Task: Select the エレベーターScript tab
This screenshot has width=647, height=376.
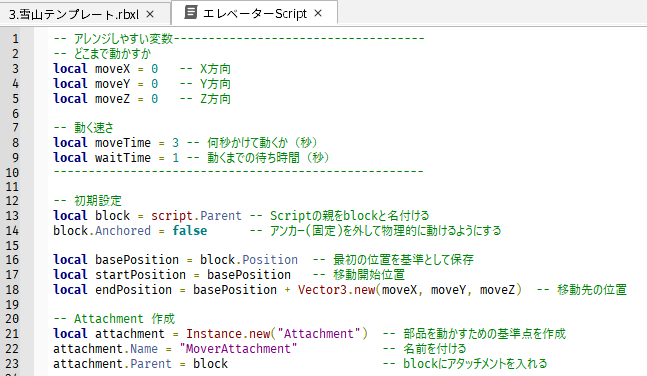Action: tap(255, 14)
